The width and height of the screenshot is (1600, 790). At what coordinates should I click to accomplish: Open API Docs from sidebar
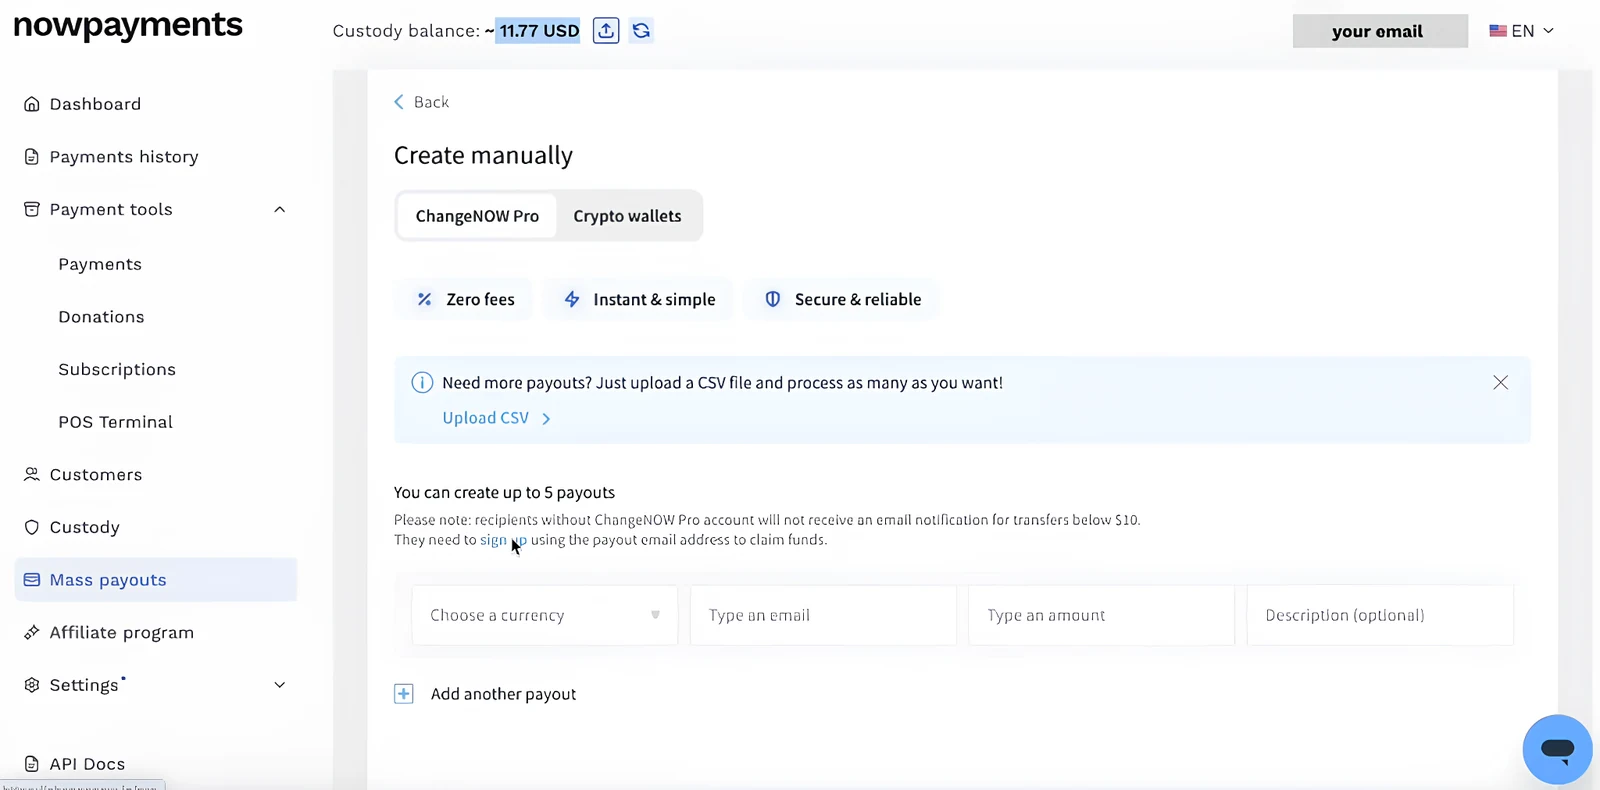87,764
